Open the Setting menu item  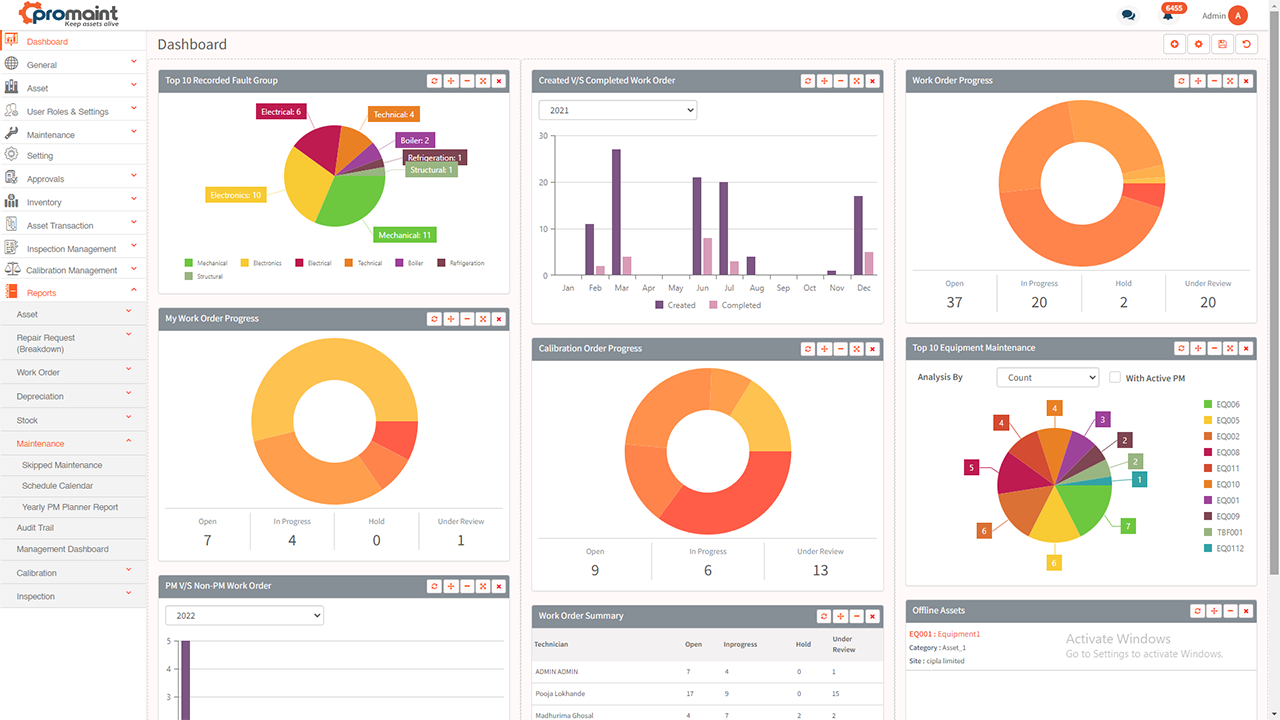coord(40,156)
